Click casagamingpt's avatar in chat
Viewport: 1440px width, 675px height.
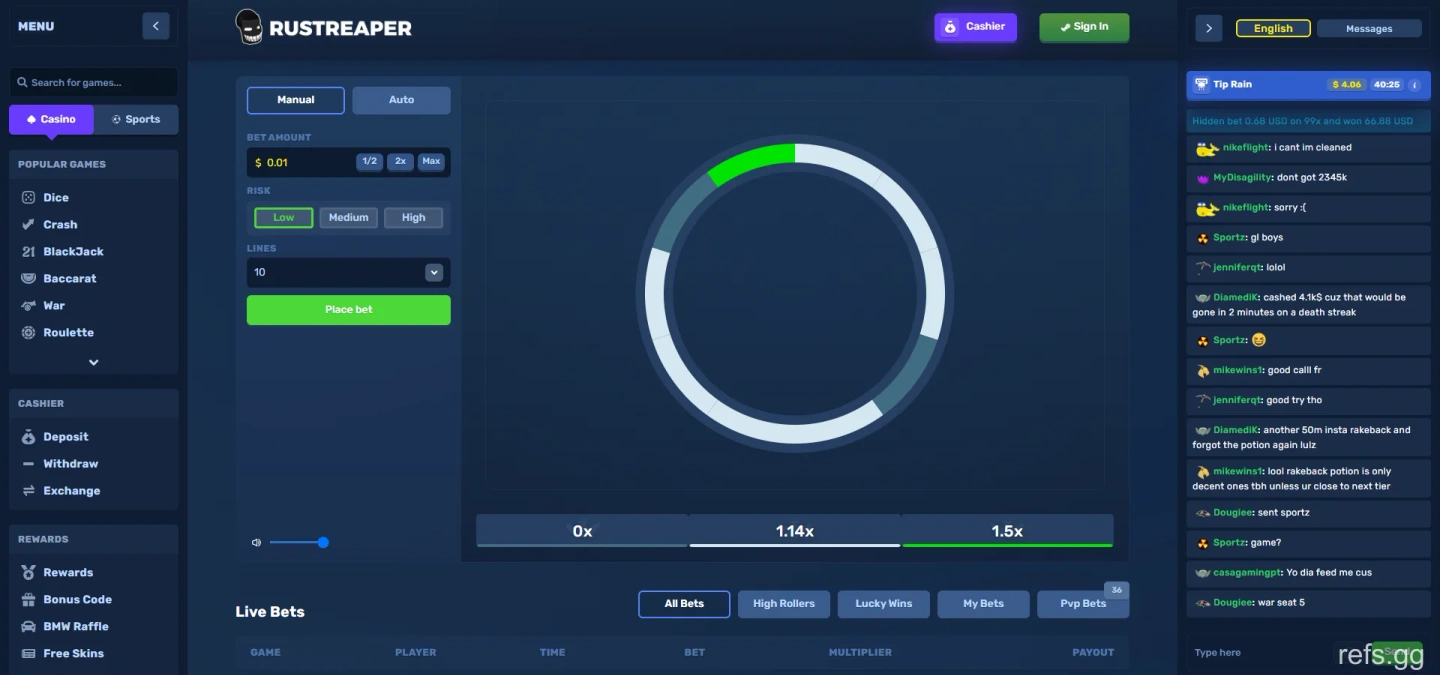1203,573
